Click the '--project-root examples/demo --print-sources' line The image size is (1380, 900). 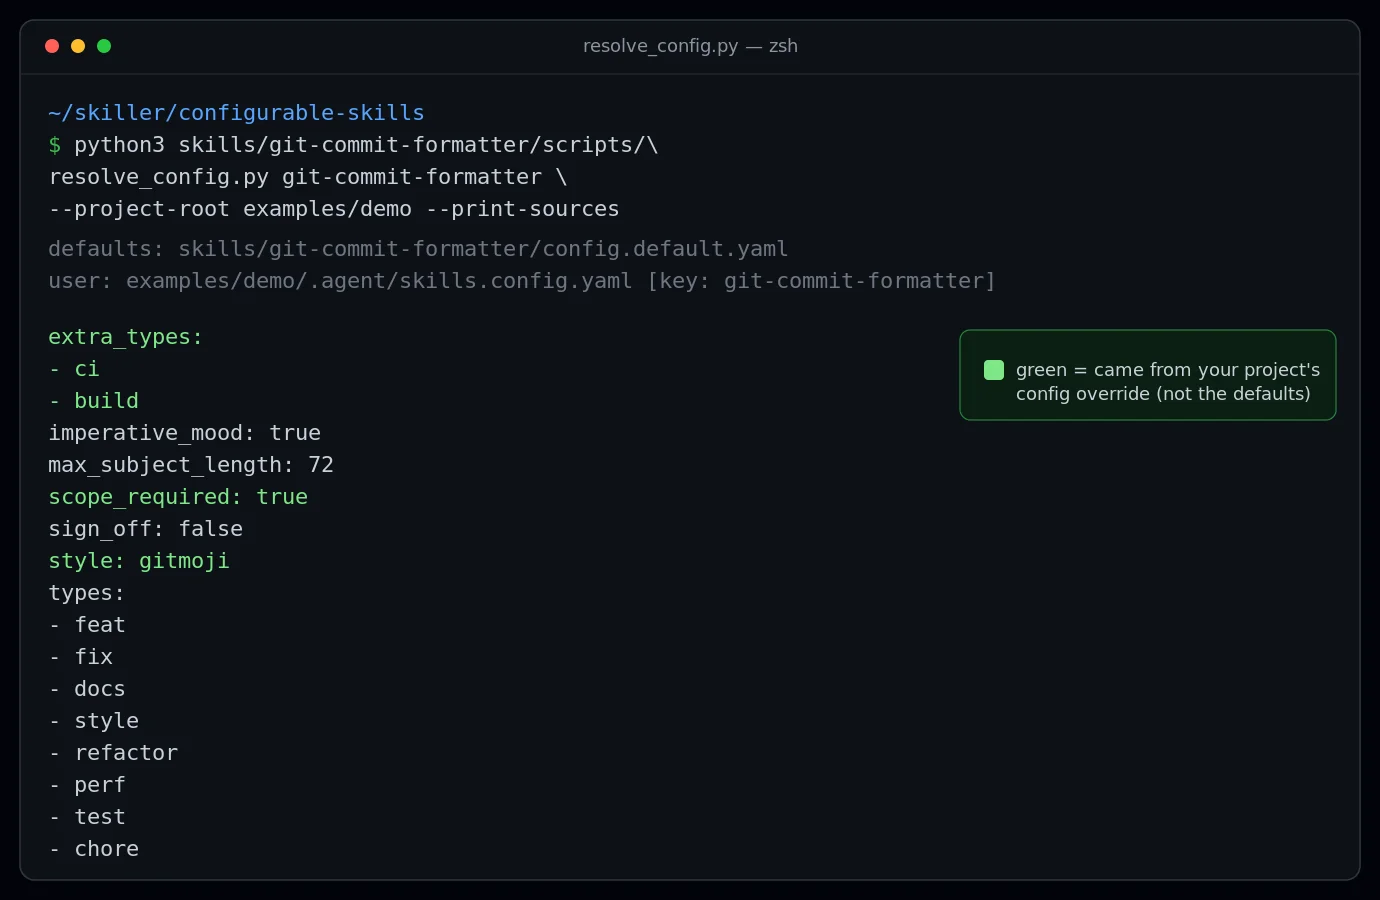334,209
